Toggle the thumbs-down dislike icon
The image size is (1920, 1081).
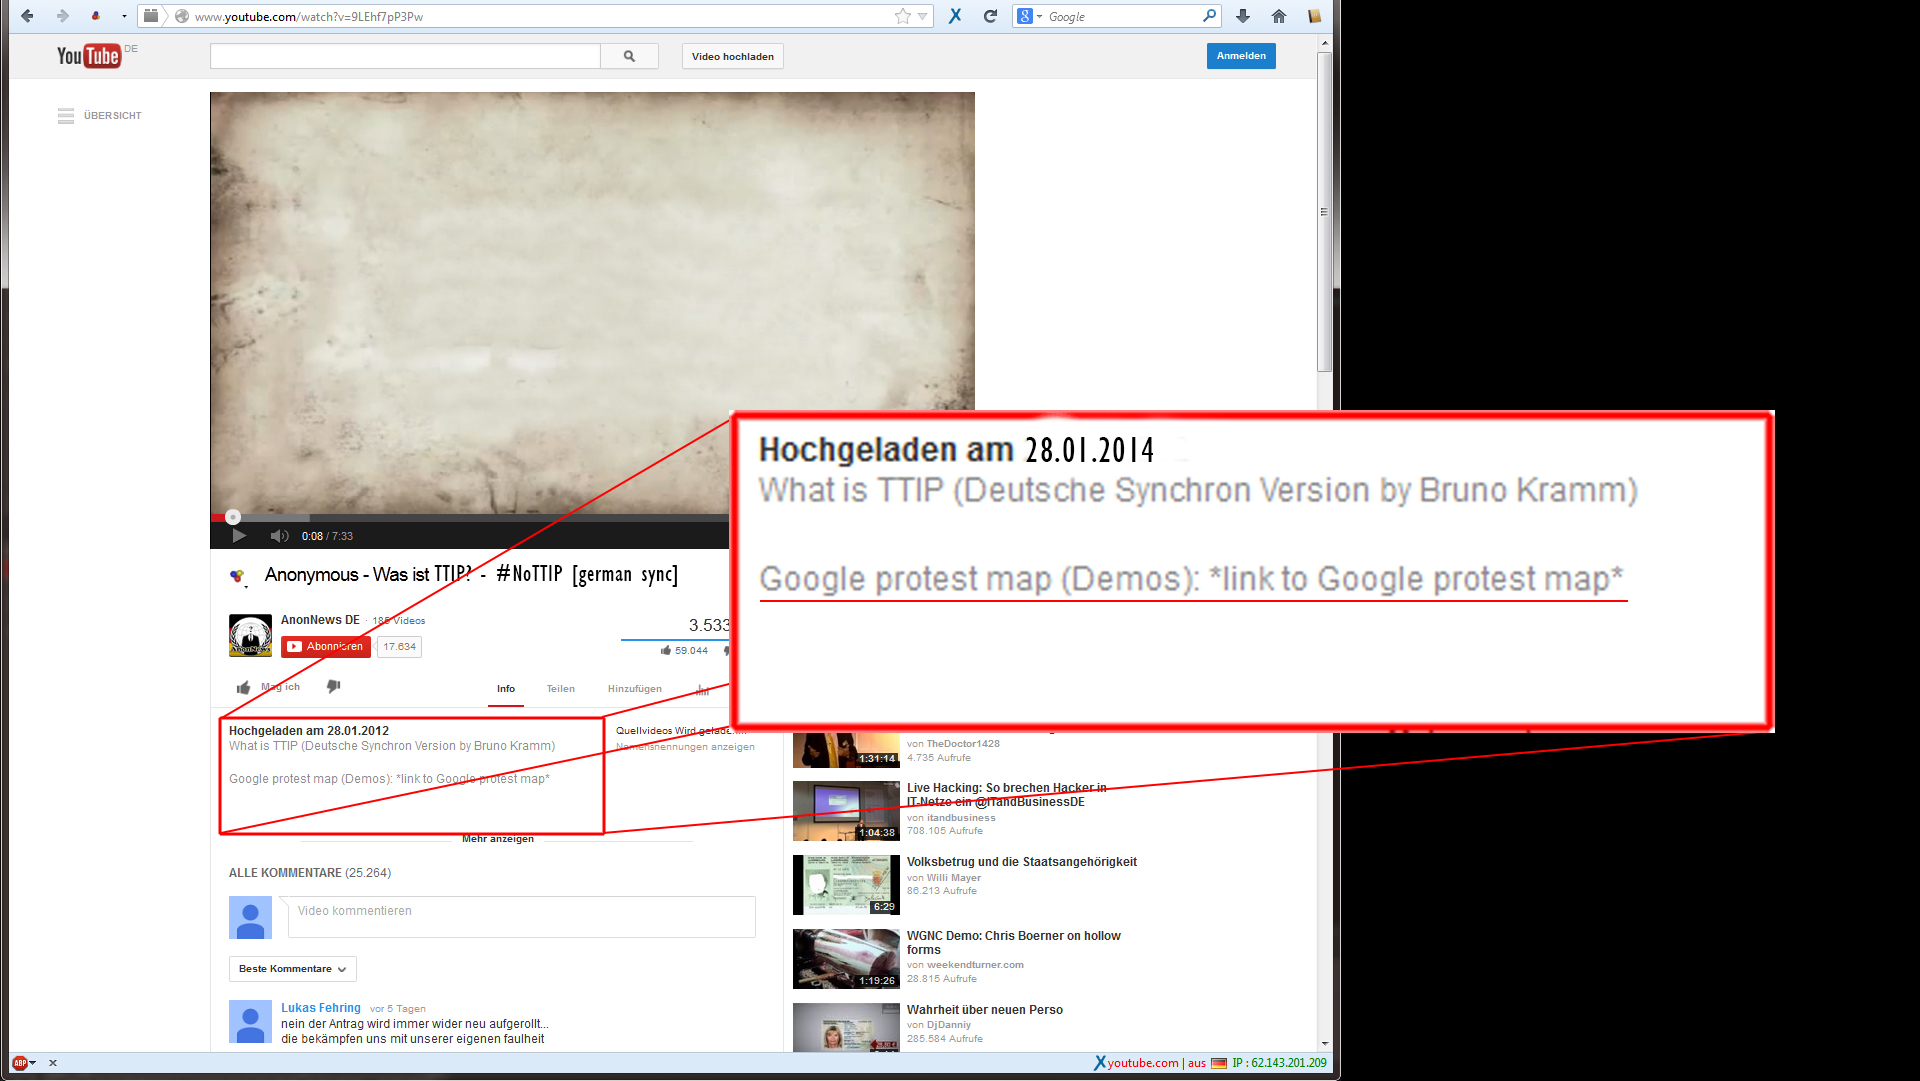point(334,686)
